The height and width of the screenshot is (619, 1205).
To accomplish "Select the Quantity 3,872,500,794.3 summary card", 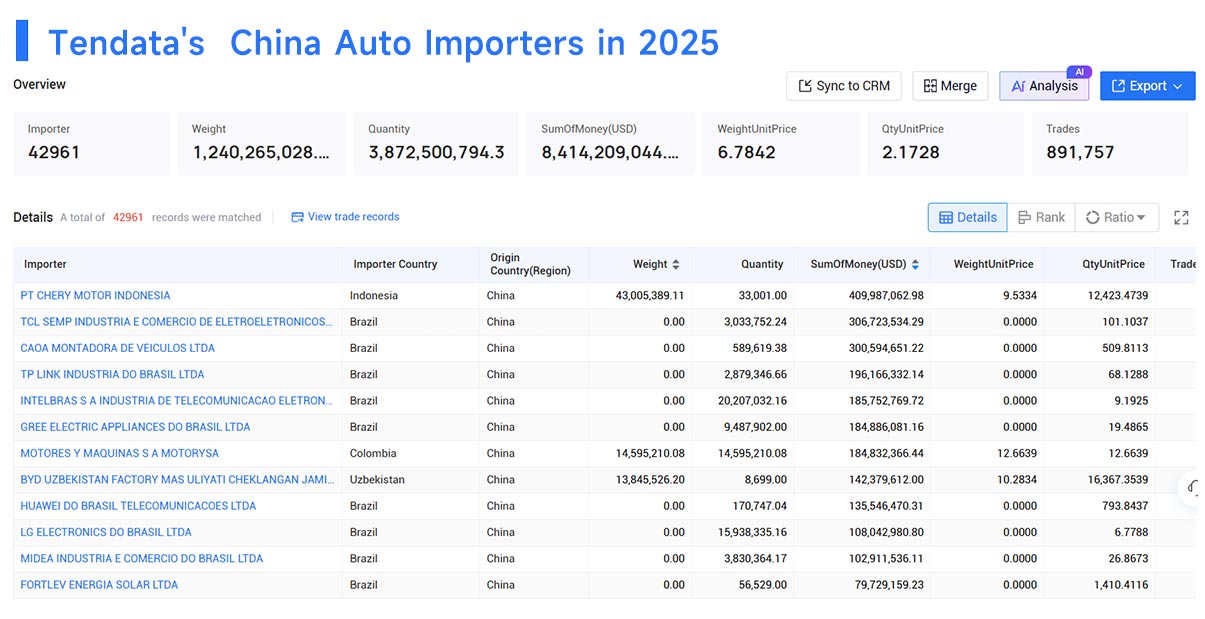I will 436,144.
